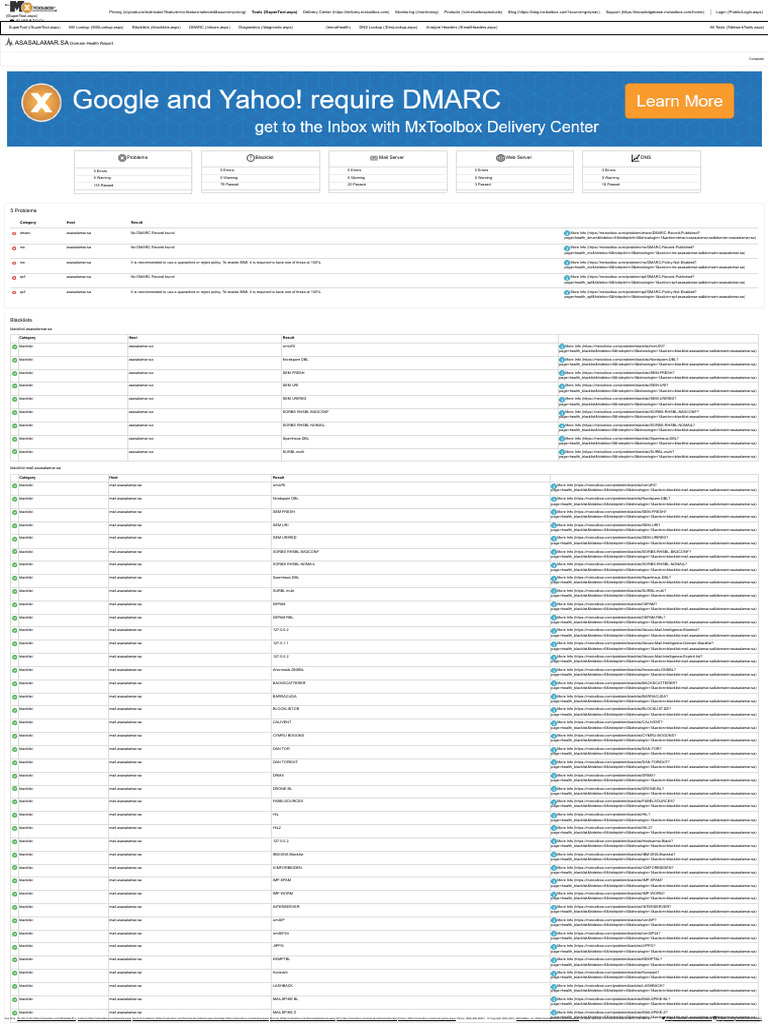The height and width of the screenshot is (1024, 768).
Task: Click green check icon of IMP SPAM row
Action: [14, 881]
